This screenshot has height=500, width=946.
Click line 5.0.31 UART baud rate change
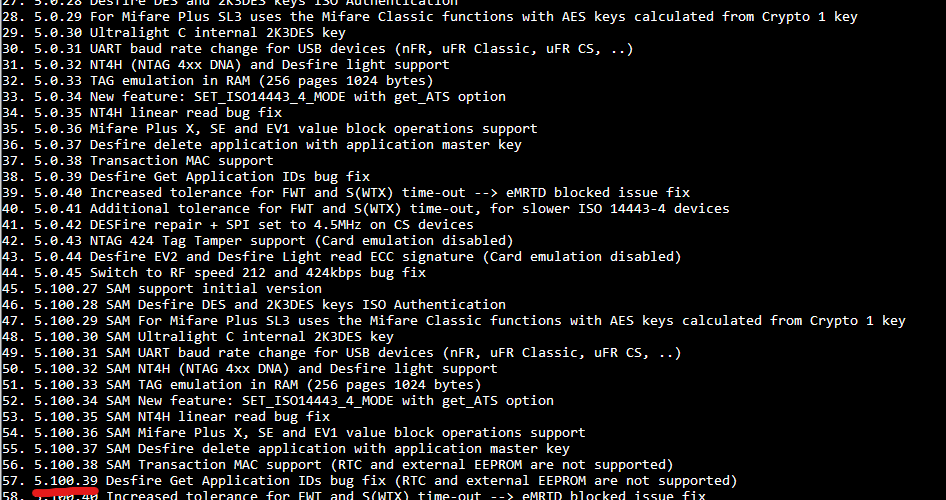[x=317, y=49]
